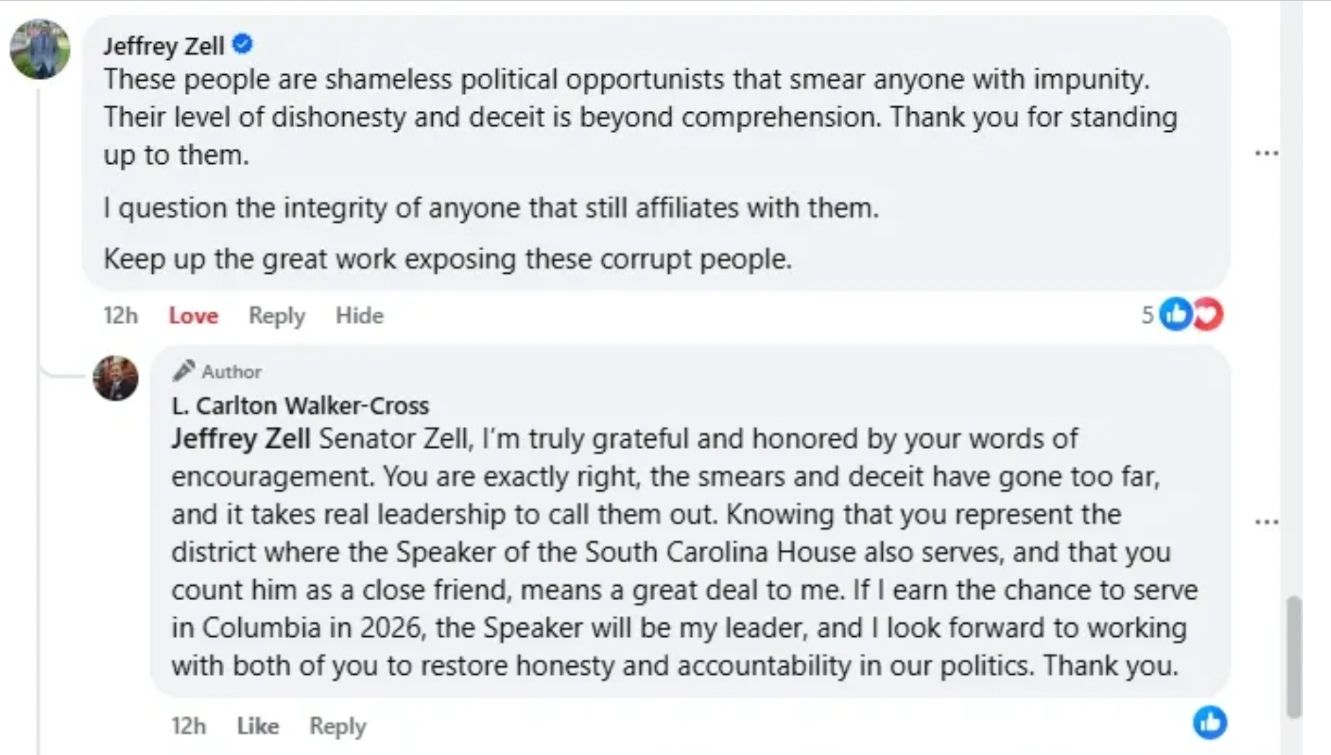Open options menu for Walker-Cross's reply
The height and width of the screenshot is (755, 1331).
click(x=1266, y=522)
